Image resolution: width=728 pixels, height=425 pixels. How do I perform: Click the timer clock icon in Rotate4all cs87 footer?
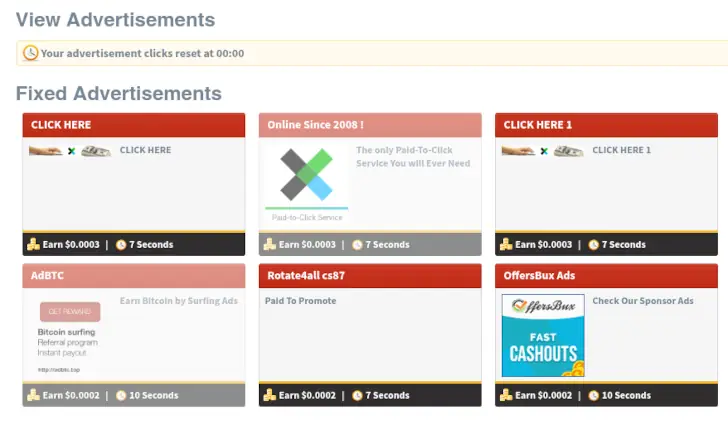(357, 396)
